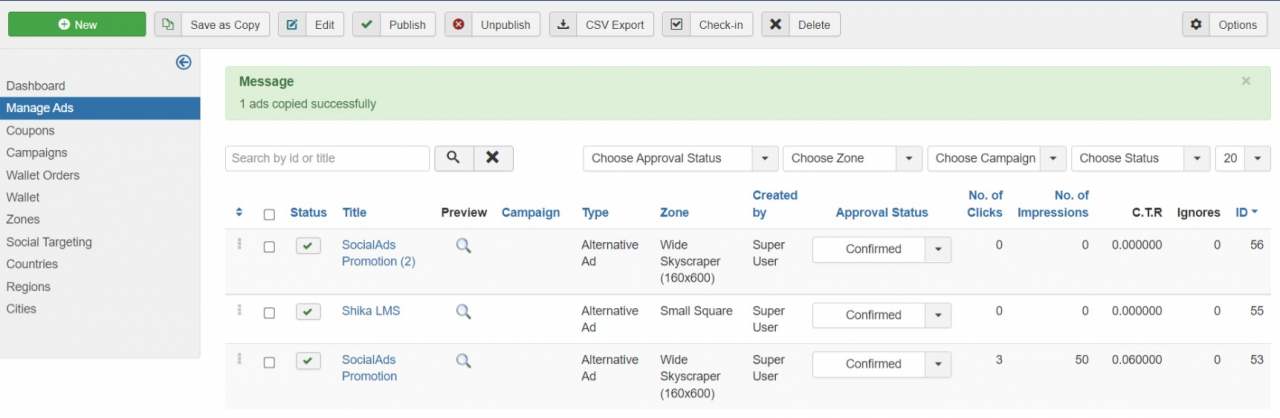
Task: Go to Campaigns in the sidebar
Action: [x=37, y=153]
